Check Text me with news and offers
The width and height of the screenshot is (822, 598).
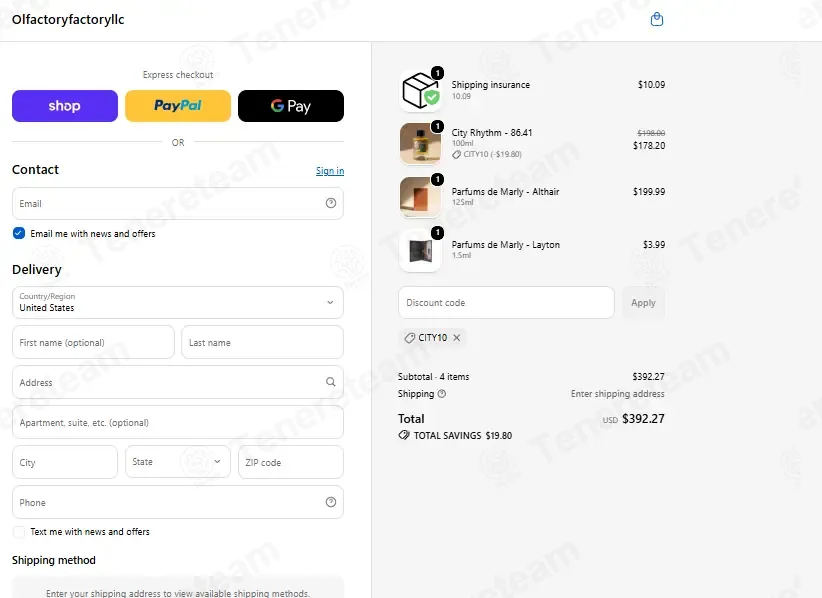click(x=19, y=531)
